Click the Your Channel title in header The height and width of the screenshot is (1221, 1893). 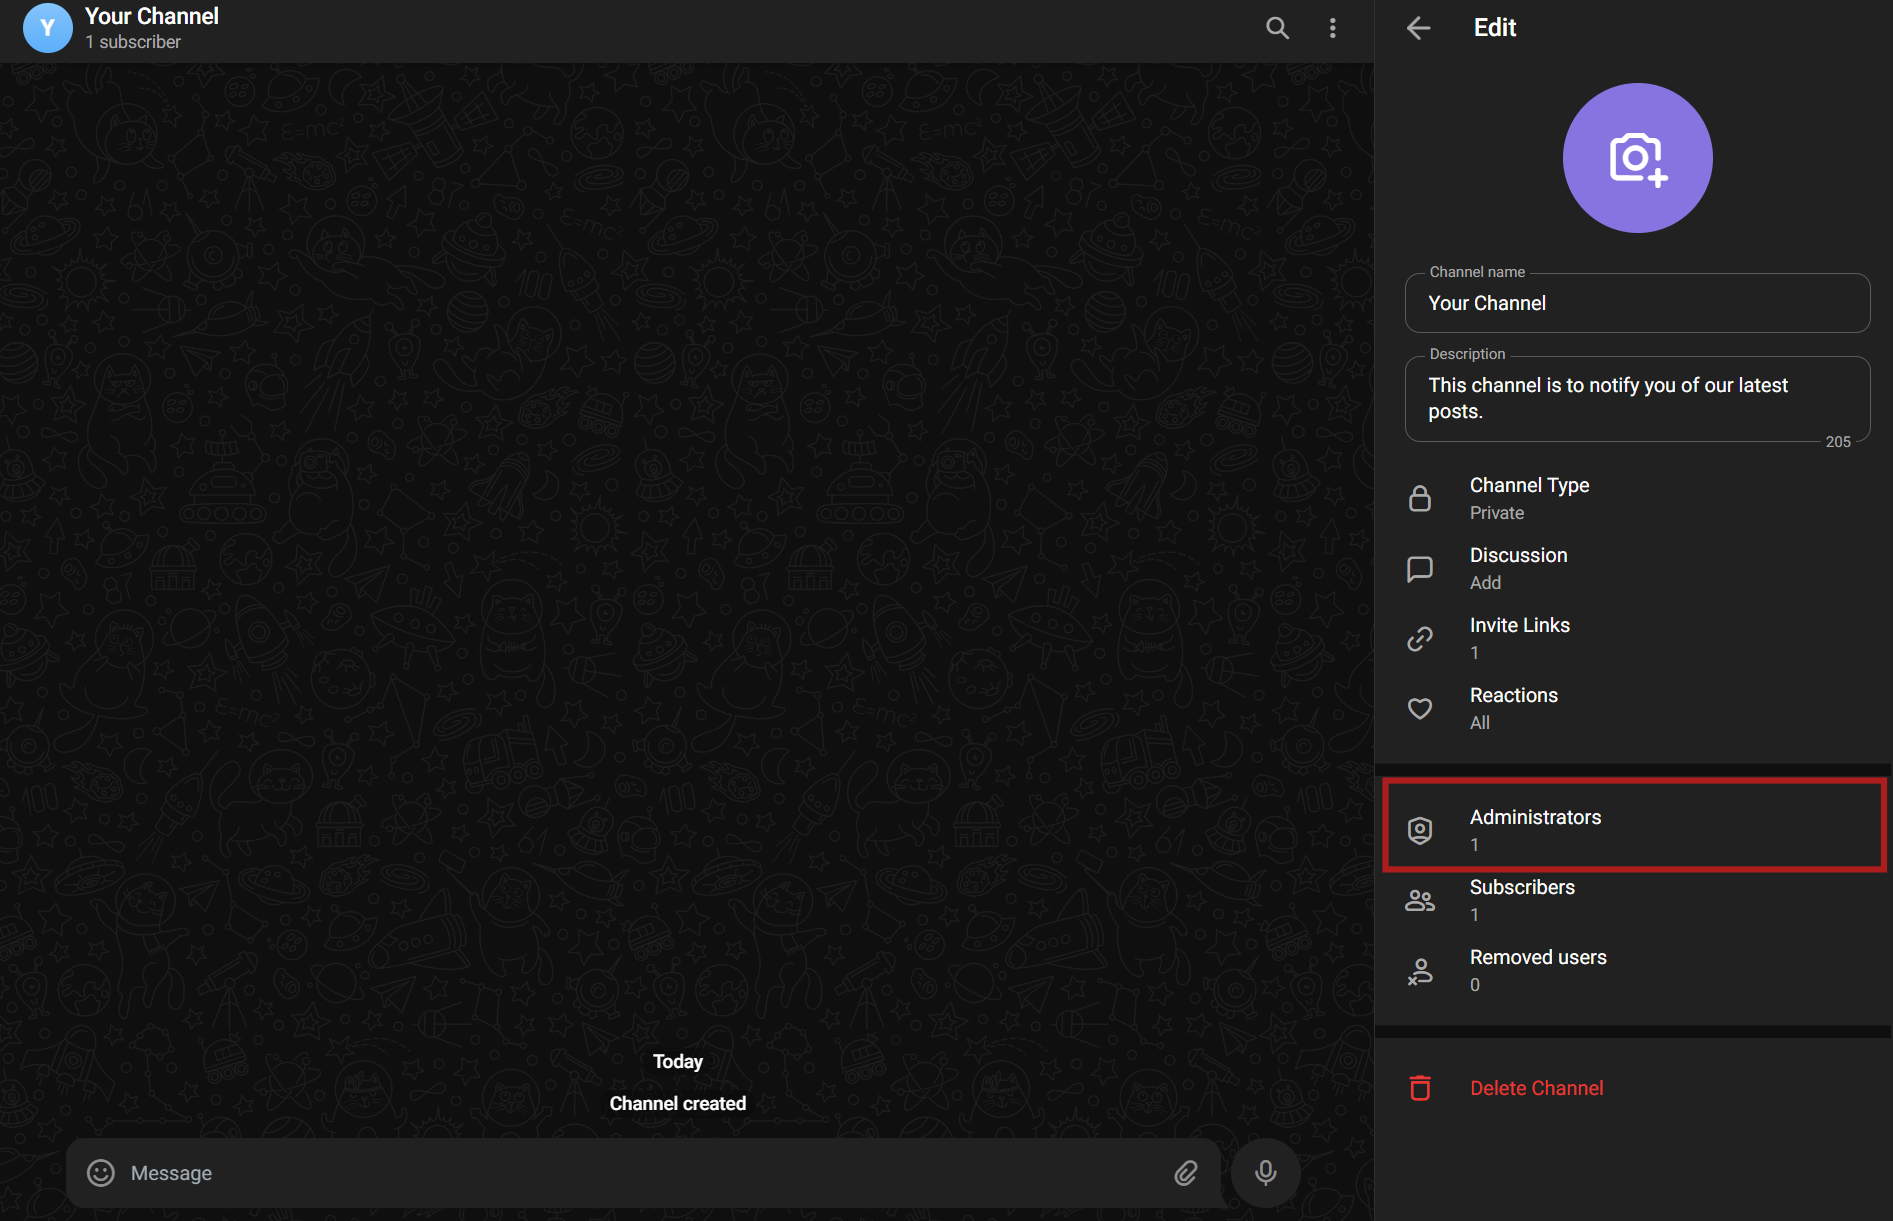(x=152, y=17)
